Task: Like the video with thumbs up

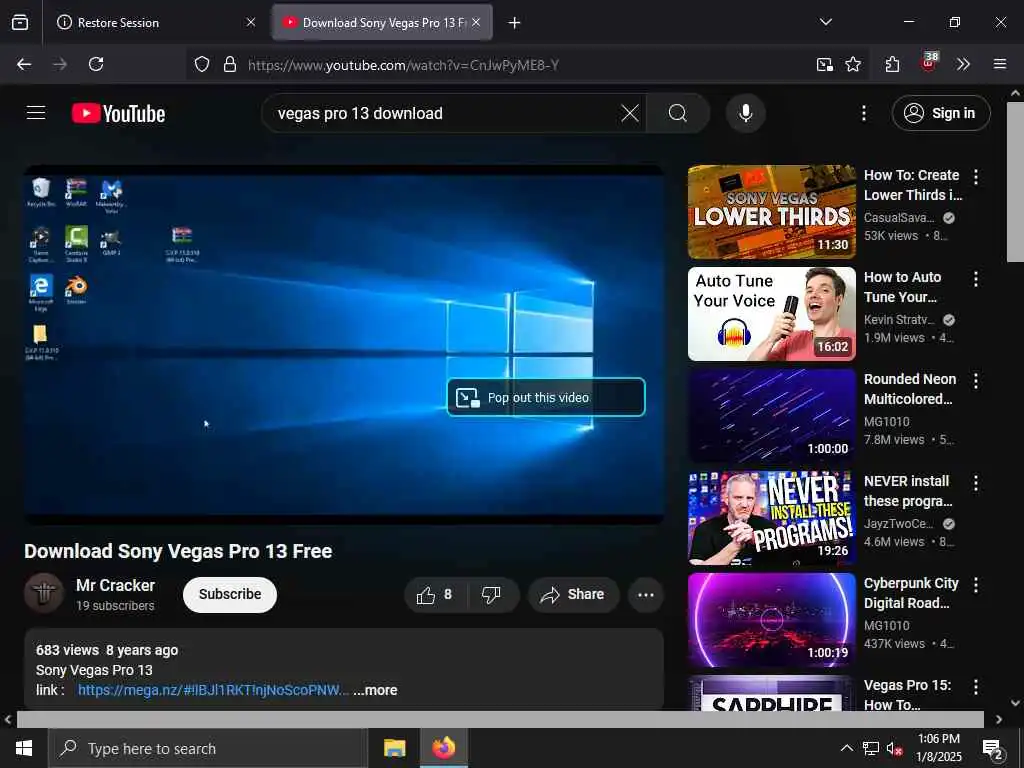Action: click(436, 594)
